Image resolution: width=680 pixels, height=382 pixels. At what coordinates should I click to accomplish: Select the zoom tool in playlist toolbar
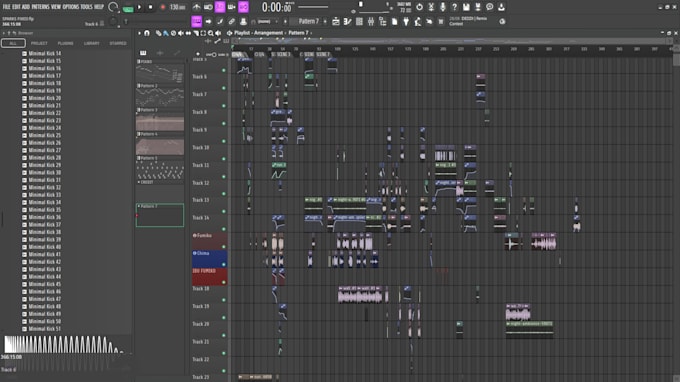pyautogui.click(x=210, y=33)
